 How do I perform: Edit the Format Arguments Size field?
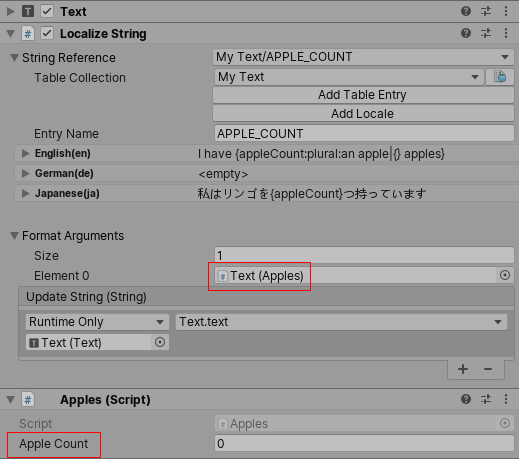pos(364,256)
